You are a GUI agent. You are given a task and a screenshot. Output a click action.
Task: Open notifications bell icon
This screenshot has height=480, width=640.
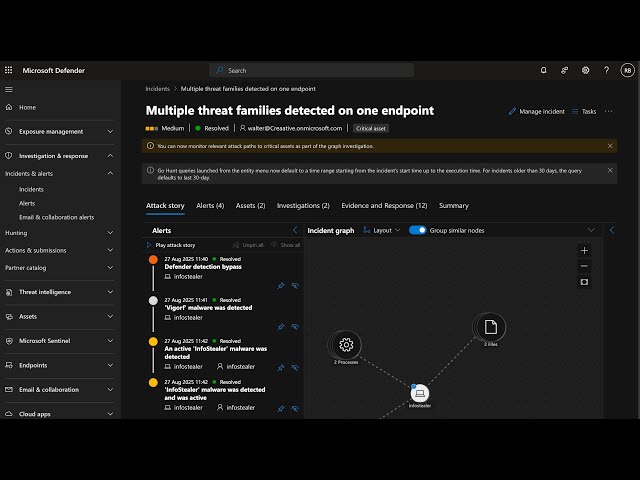[x=543, y=70]
